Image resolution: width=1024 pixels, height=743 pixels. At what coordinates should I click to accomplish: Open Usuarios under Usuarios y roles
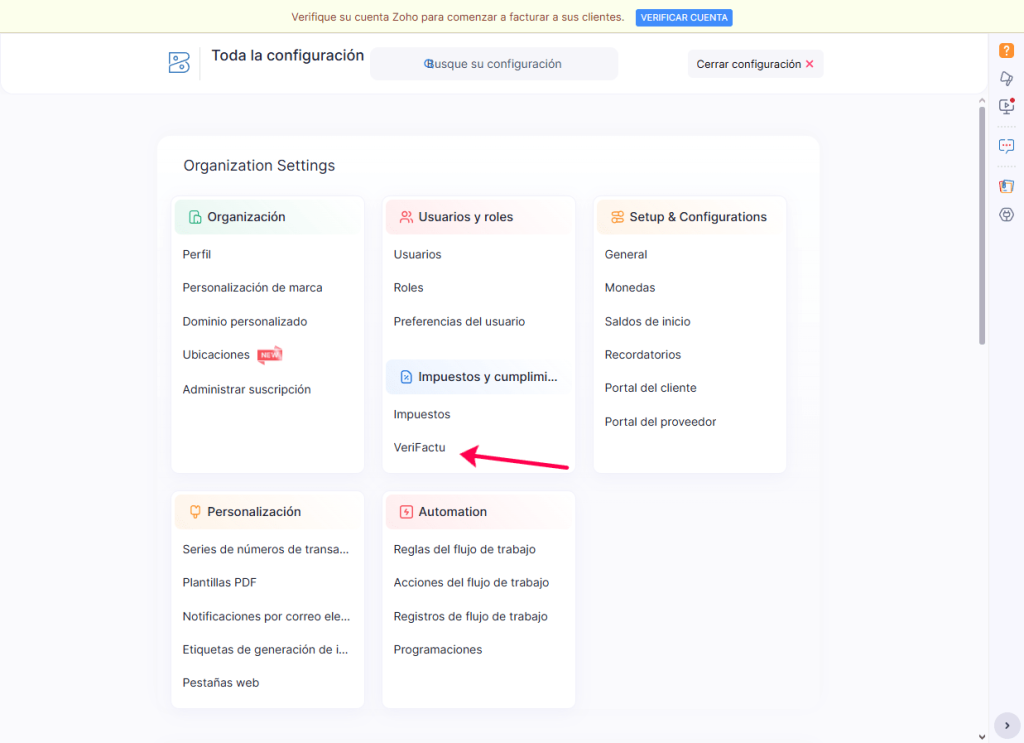(x=418, y=254)
